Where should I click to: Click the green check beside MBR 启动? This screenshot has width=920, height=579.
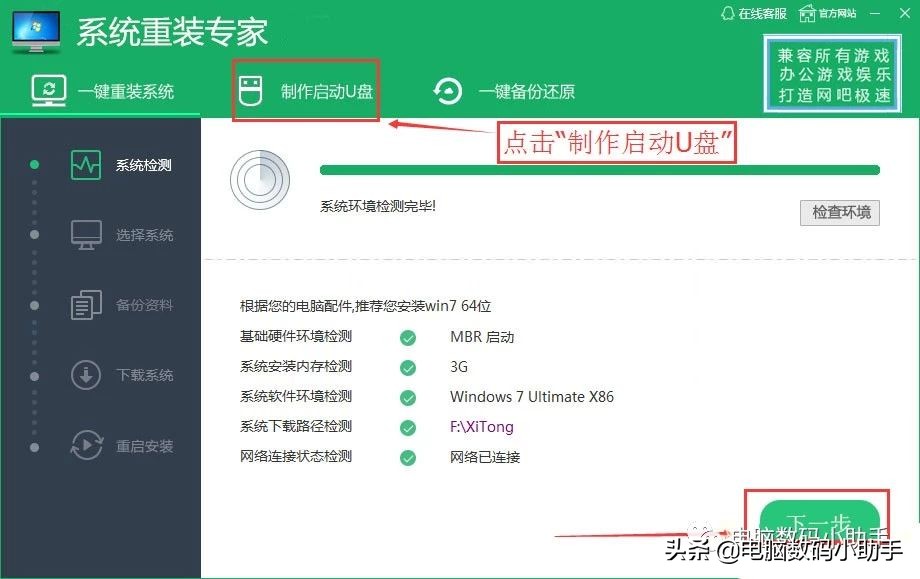point(408,337)
